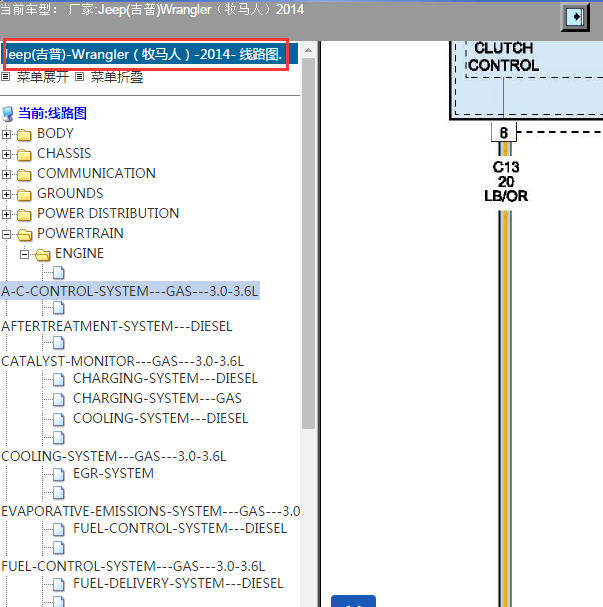
Task: Click the C13 20 LB/OR wire label
Action: pos(506,182)
